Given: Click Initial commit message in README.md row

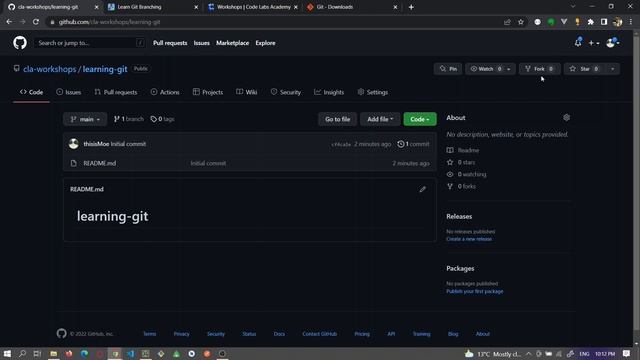Looking at the screenshot, I should point(208,163).
